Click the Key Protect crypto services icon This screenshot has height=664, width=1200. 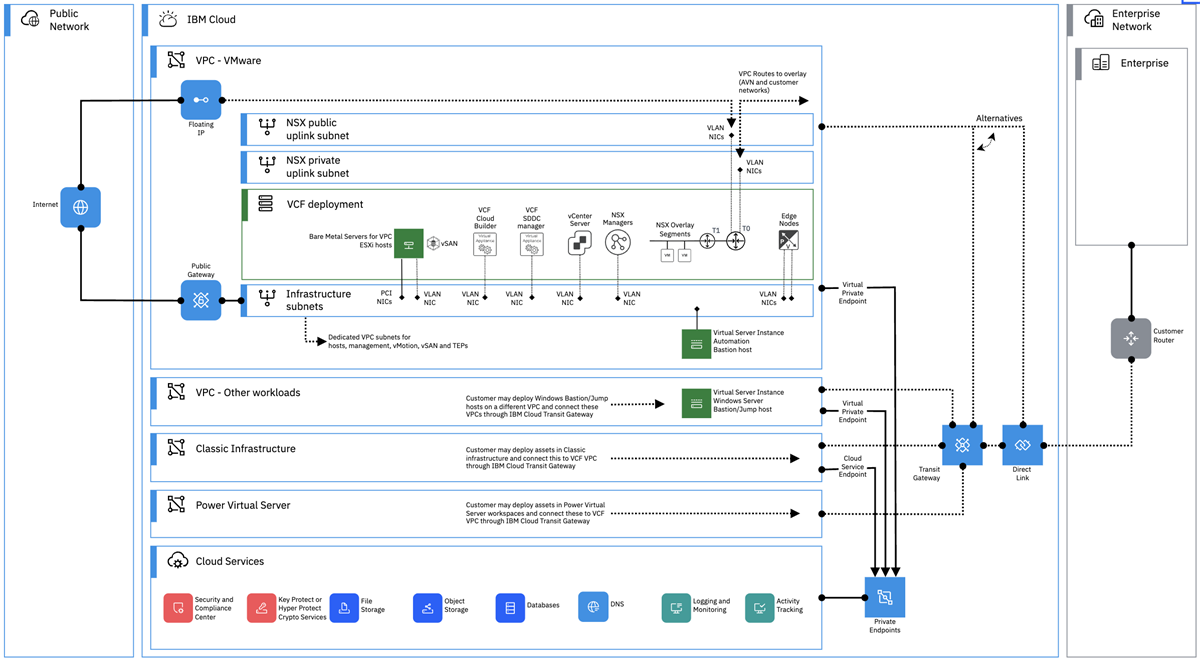[262, 608]
